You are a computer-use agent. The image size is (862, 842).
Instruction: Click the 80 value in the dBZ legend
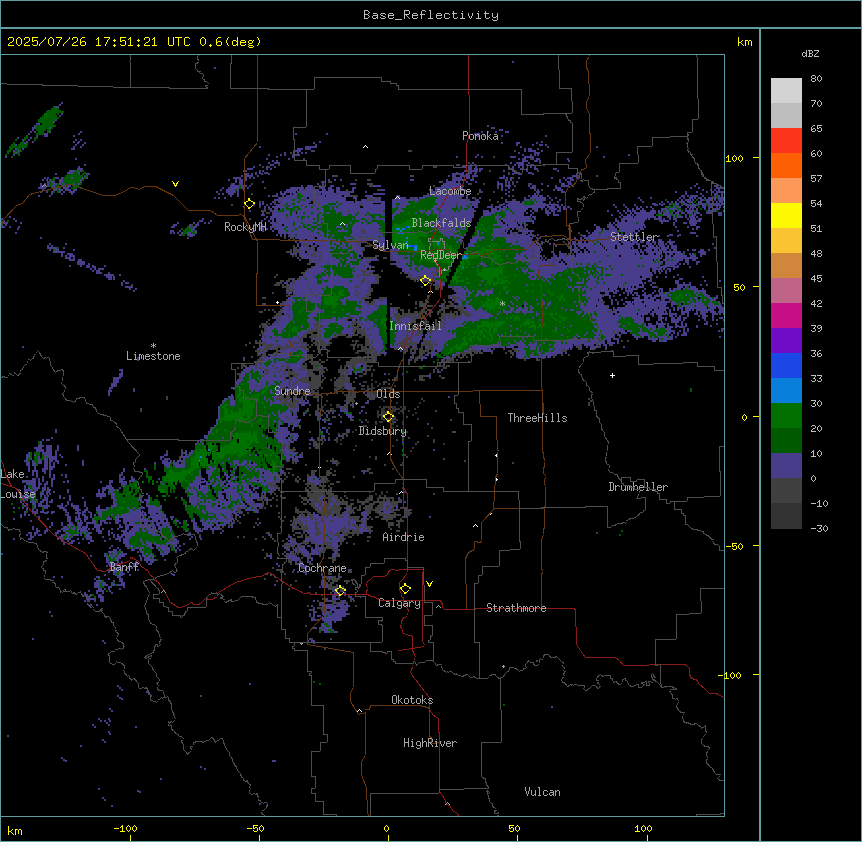click(816, 79)
